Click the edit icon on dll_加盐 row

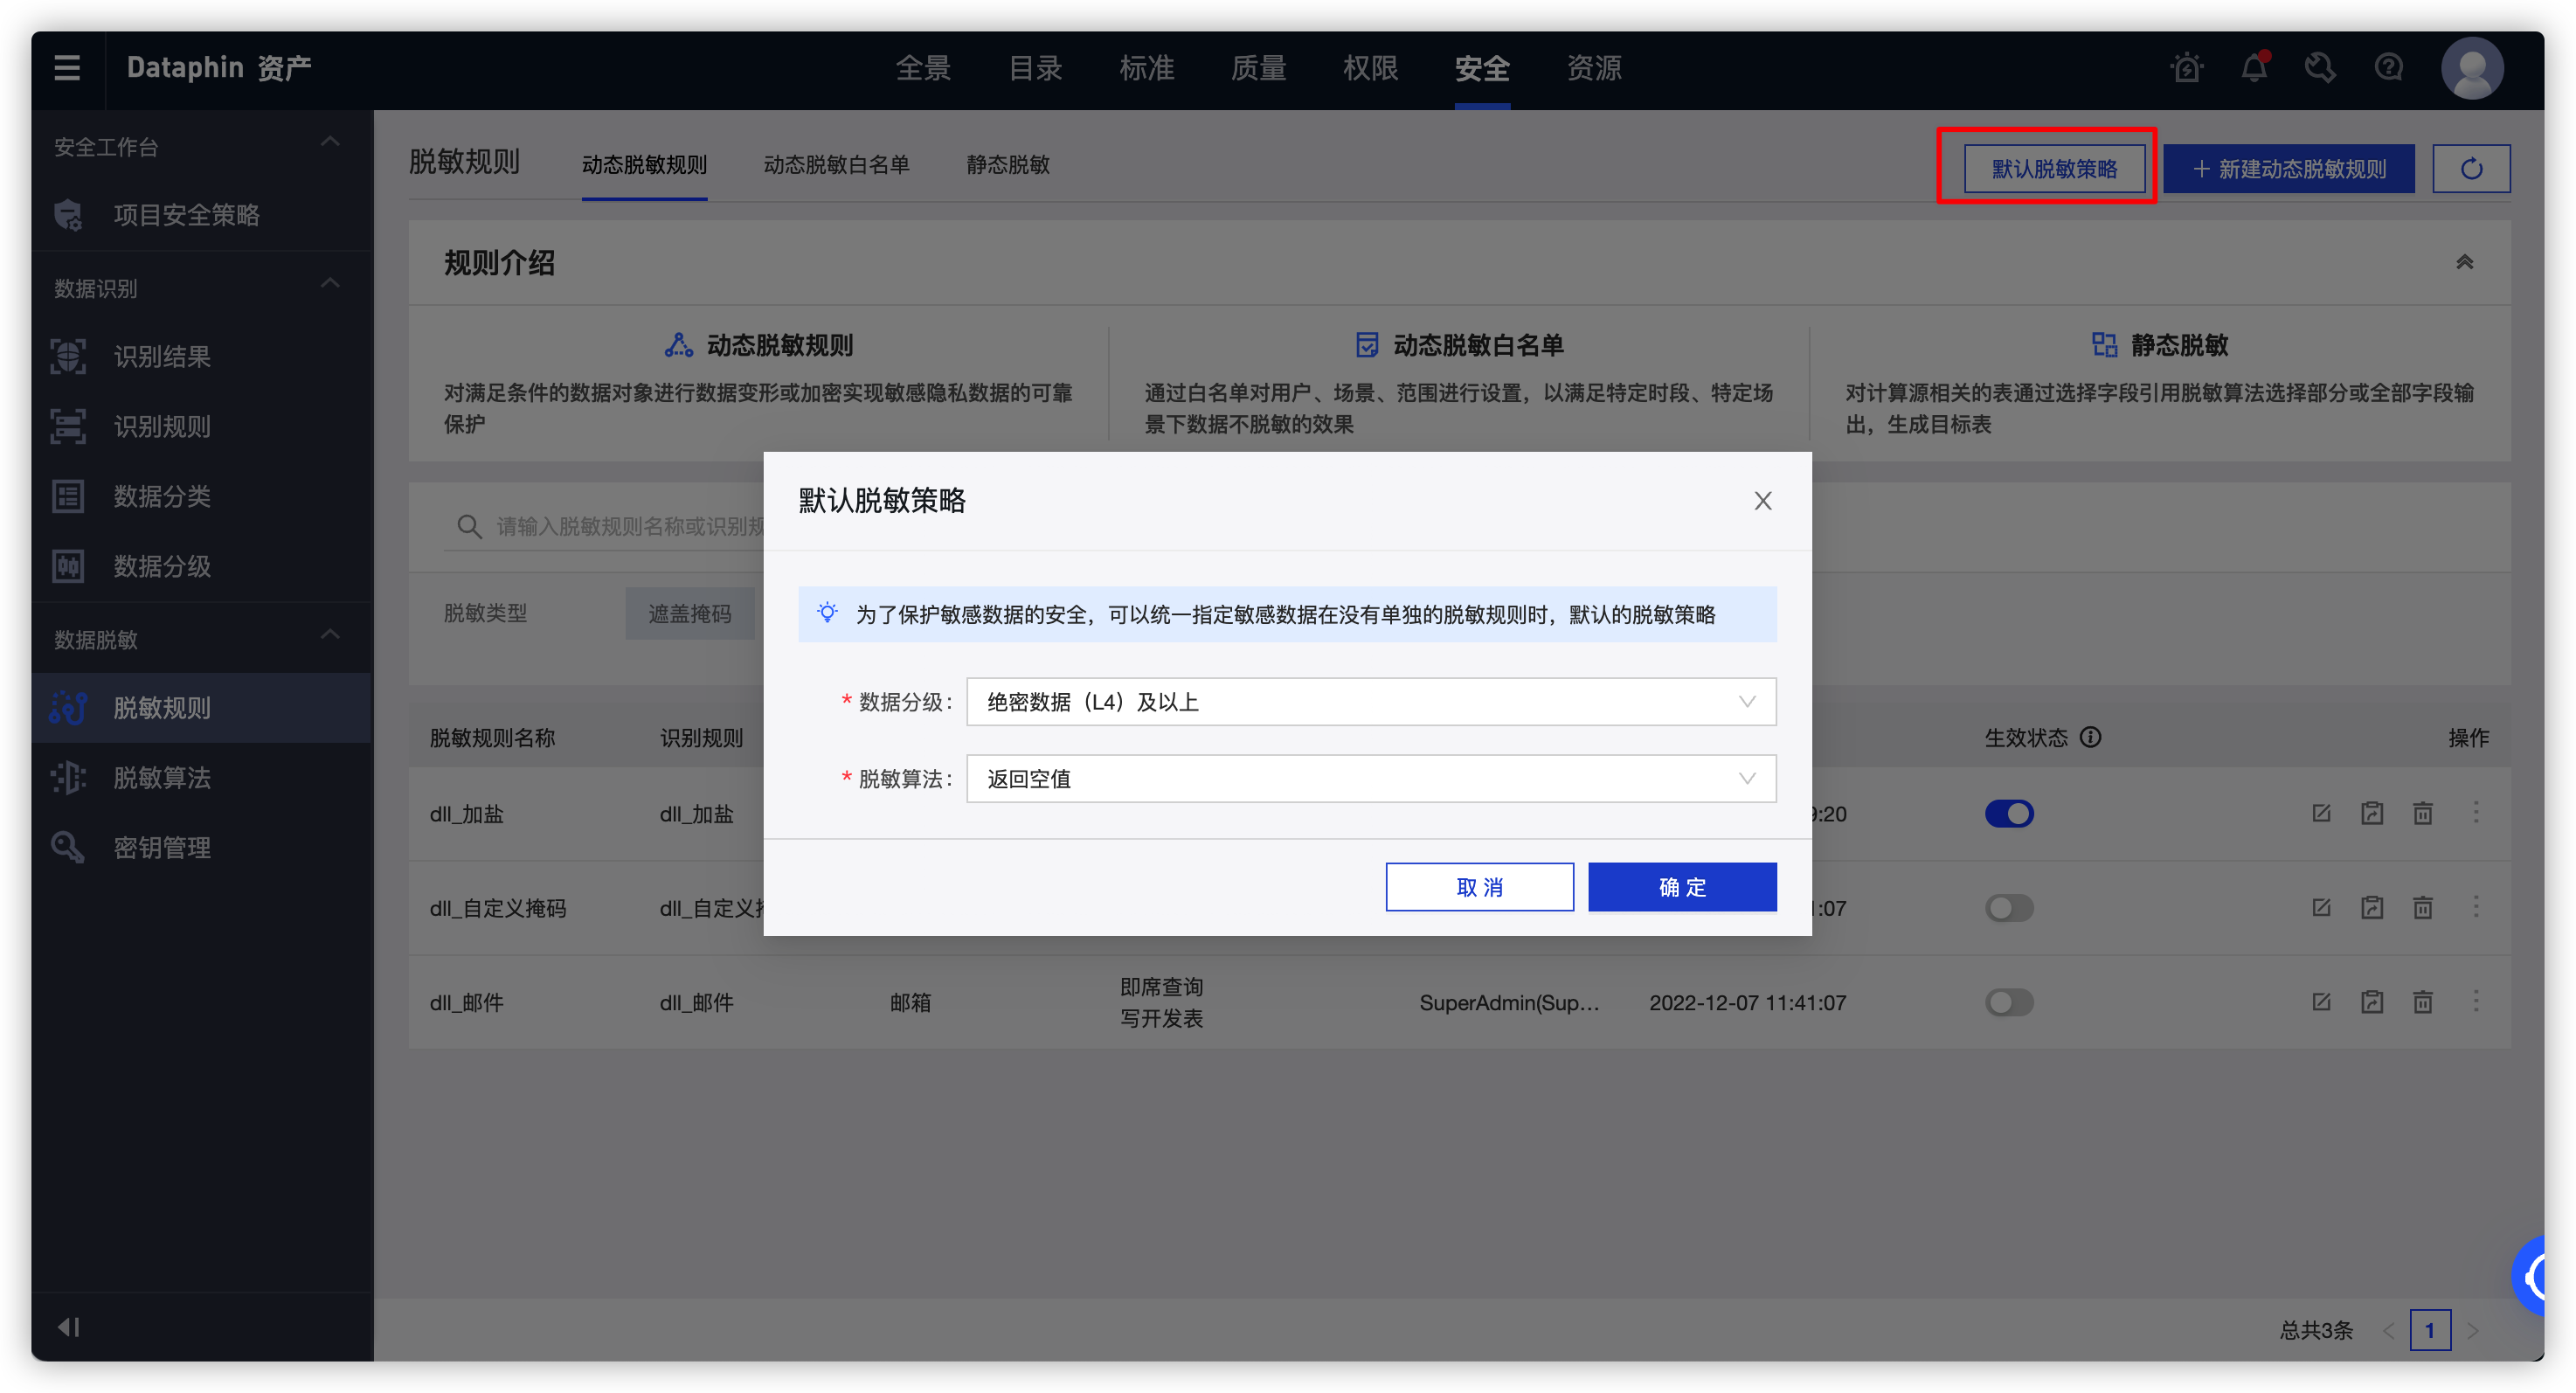click(x=2322, y=813)
